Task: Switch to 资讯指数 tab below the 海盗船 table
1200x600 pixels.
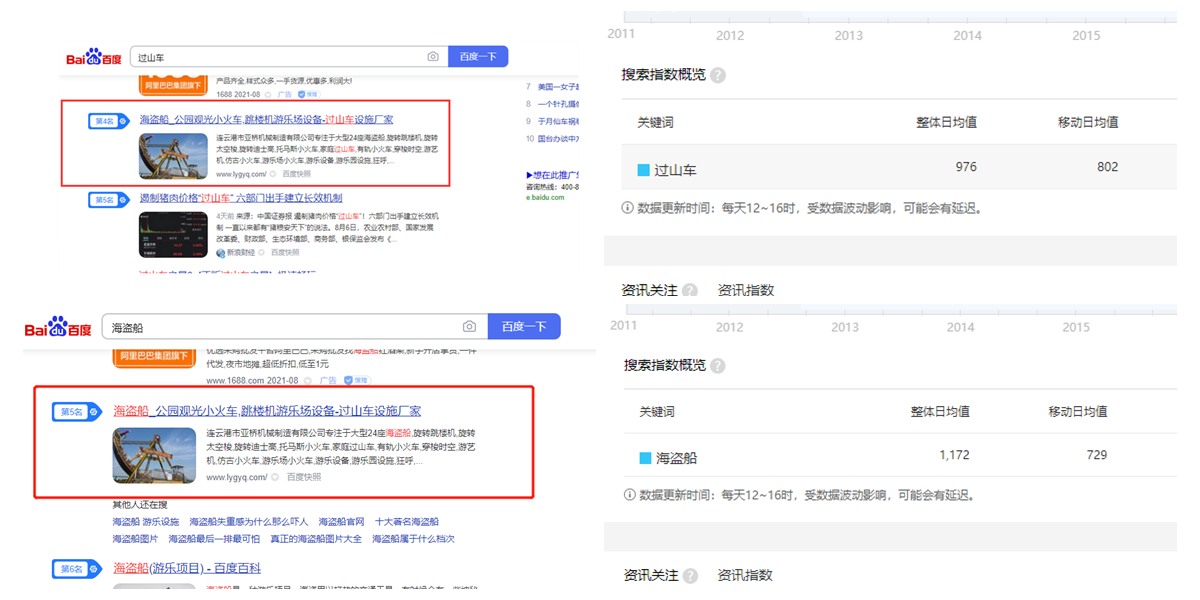Action: coord(745,576)
